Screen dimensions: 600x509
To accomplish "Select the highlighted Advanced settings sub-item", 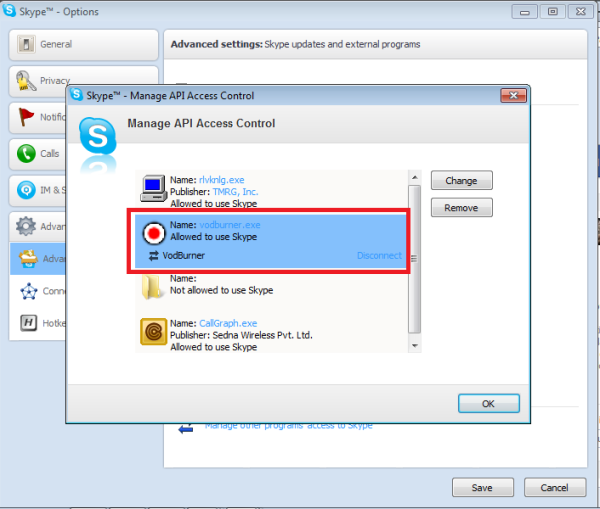I will (38, 259).
